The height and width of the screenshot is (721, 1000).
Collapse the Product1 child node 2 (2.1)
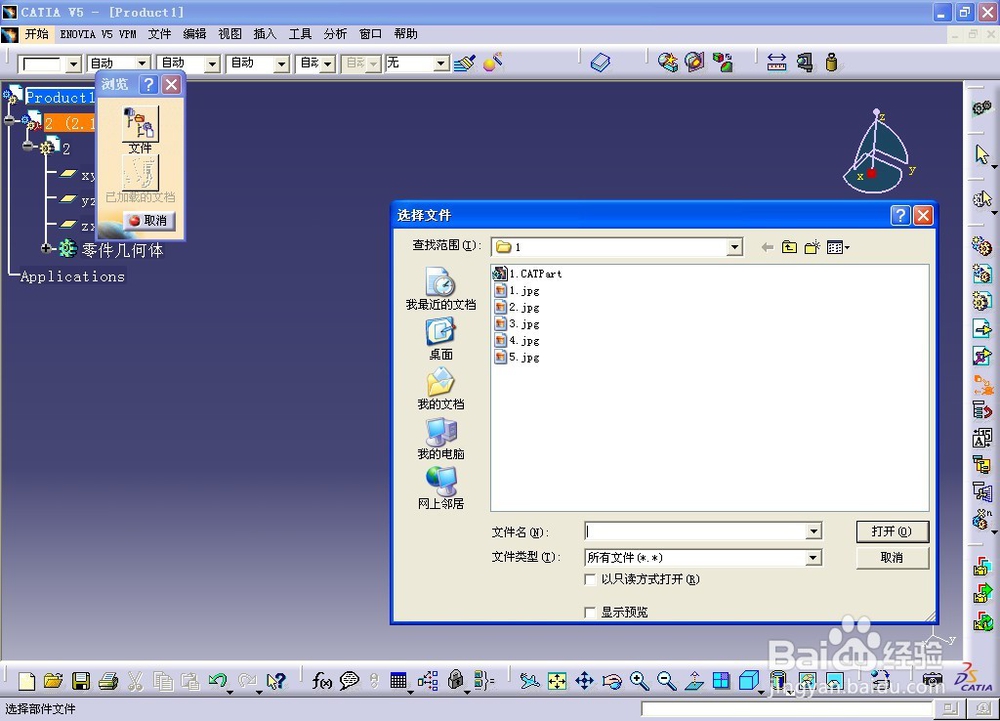[x=9, y=120]
